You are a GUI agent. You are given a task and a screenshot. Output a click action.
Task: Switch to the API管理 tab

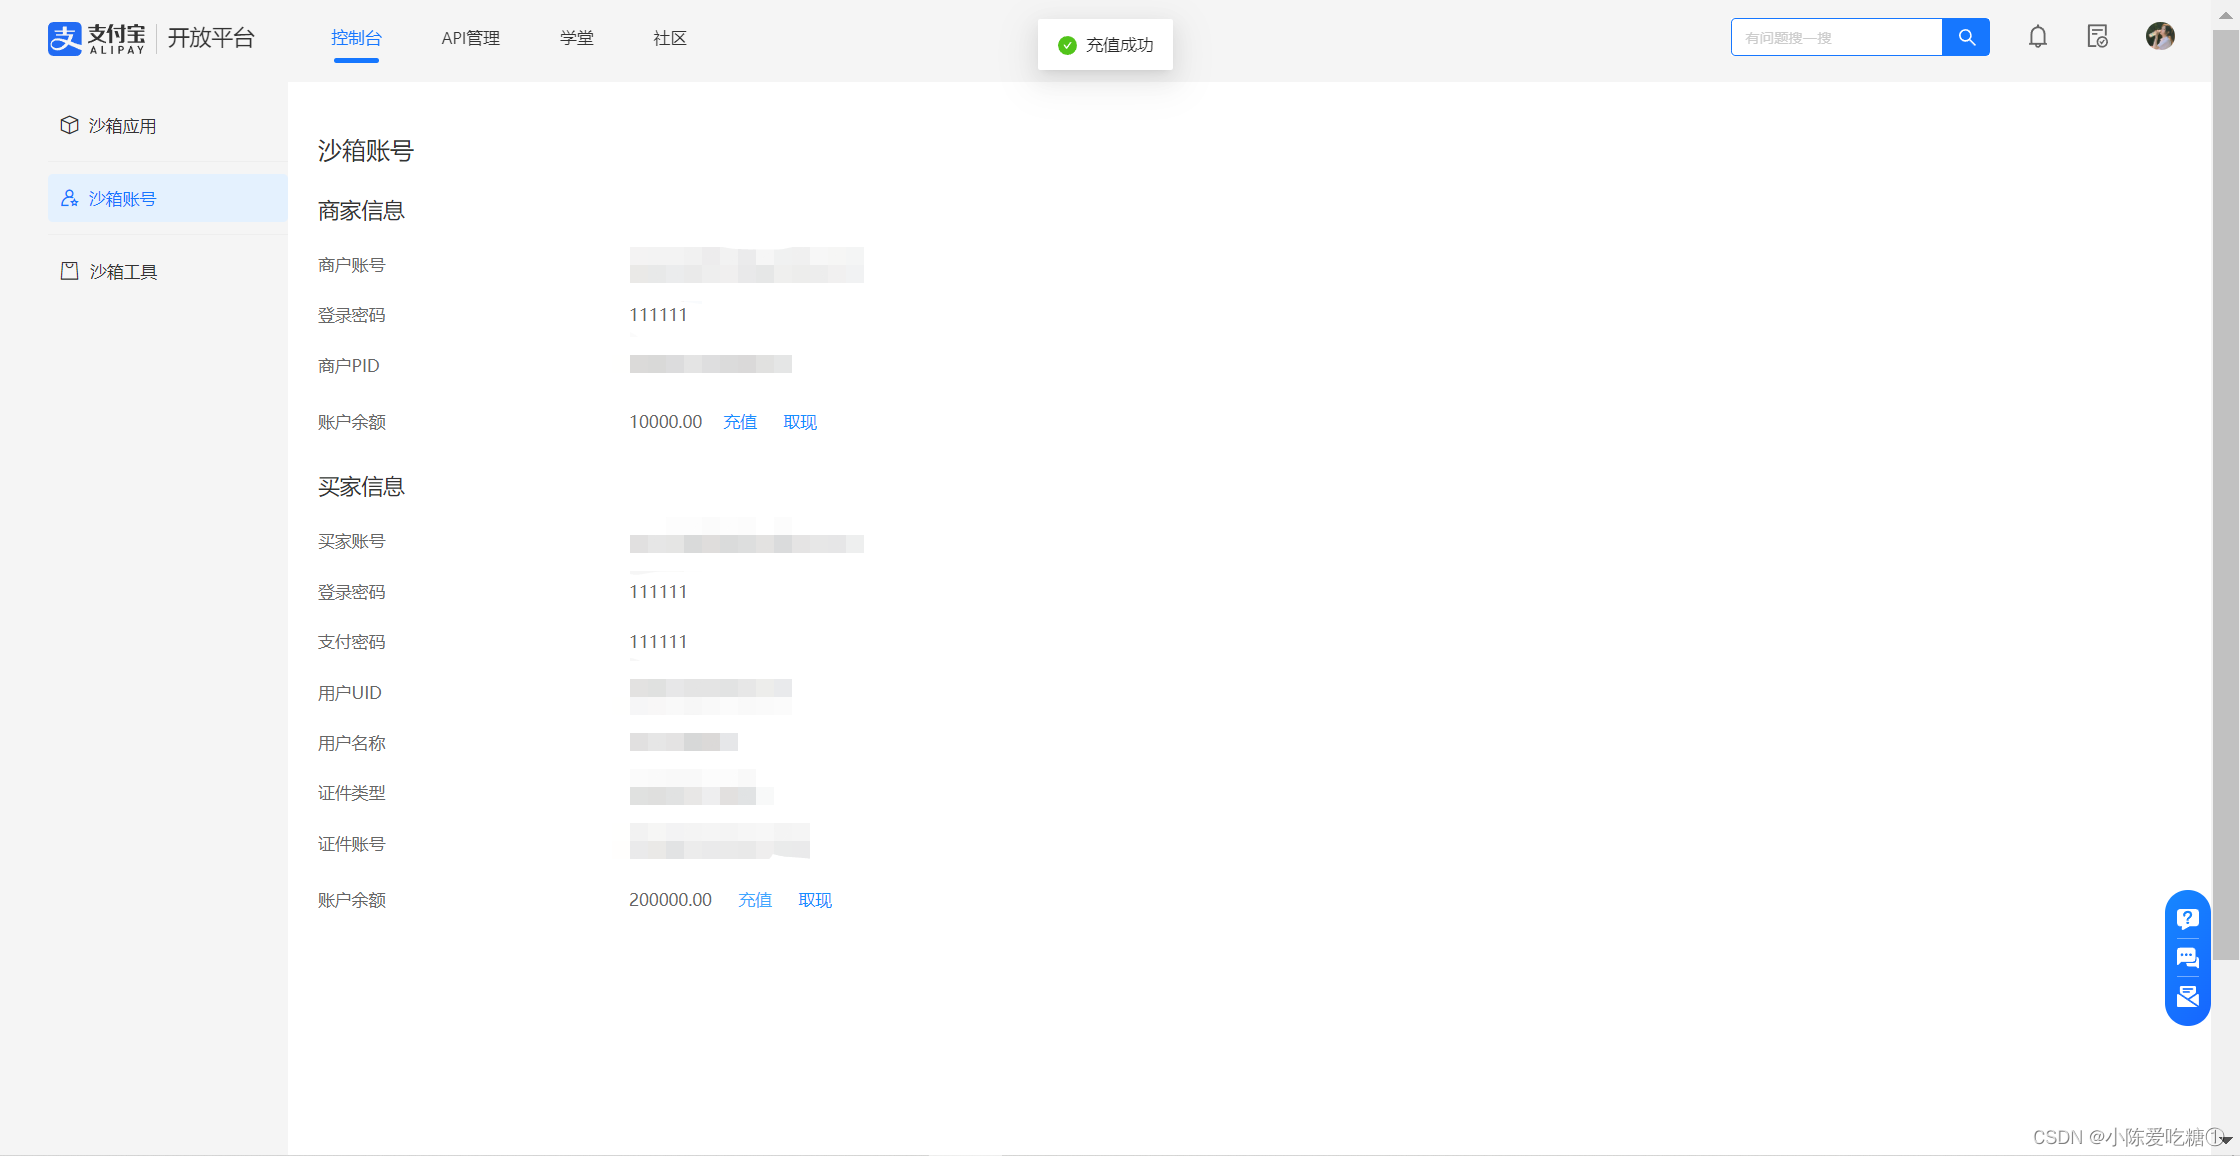[x=470, y=38]
